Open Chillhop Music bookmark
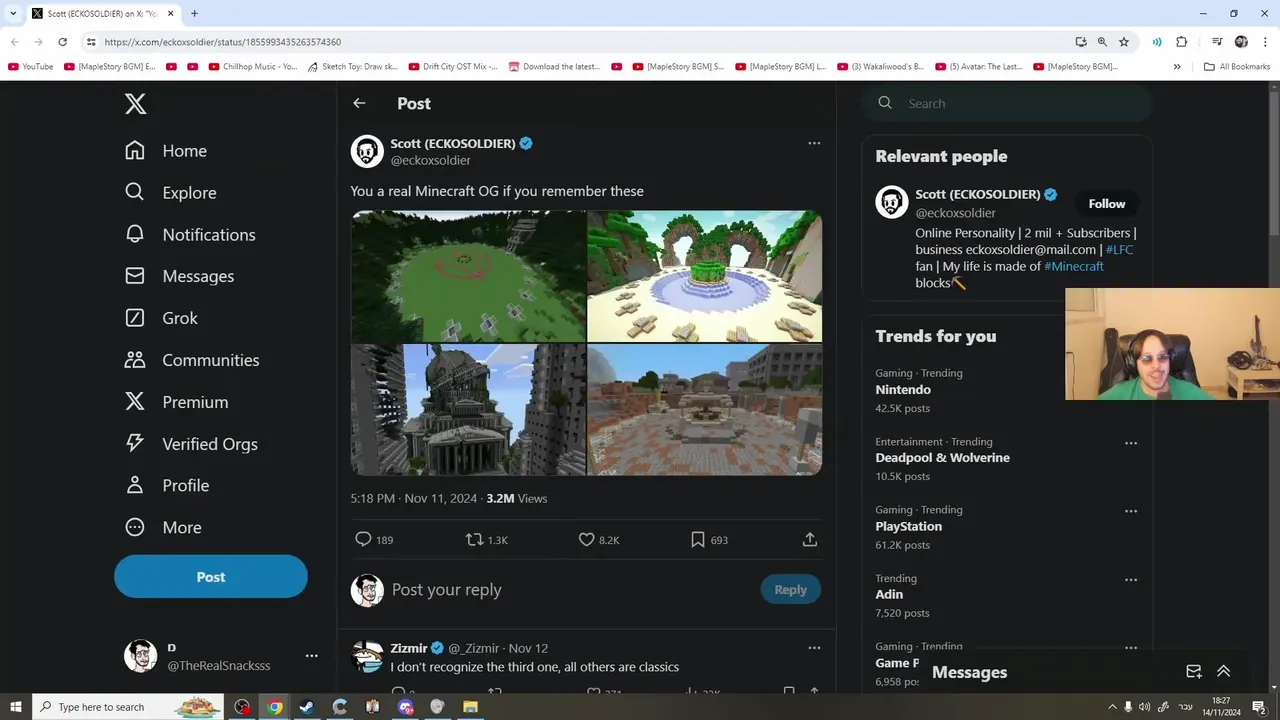Image resolution: width=1280 pixels, height=720 pixels. pyautogui.click(x=253, y=67)
